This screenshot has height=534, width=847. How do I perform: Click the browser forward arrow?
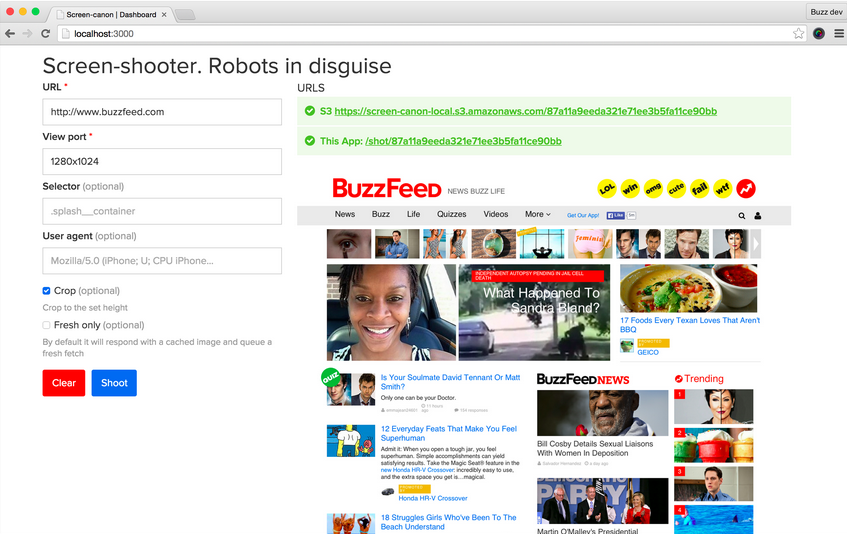coord(28,33)
